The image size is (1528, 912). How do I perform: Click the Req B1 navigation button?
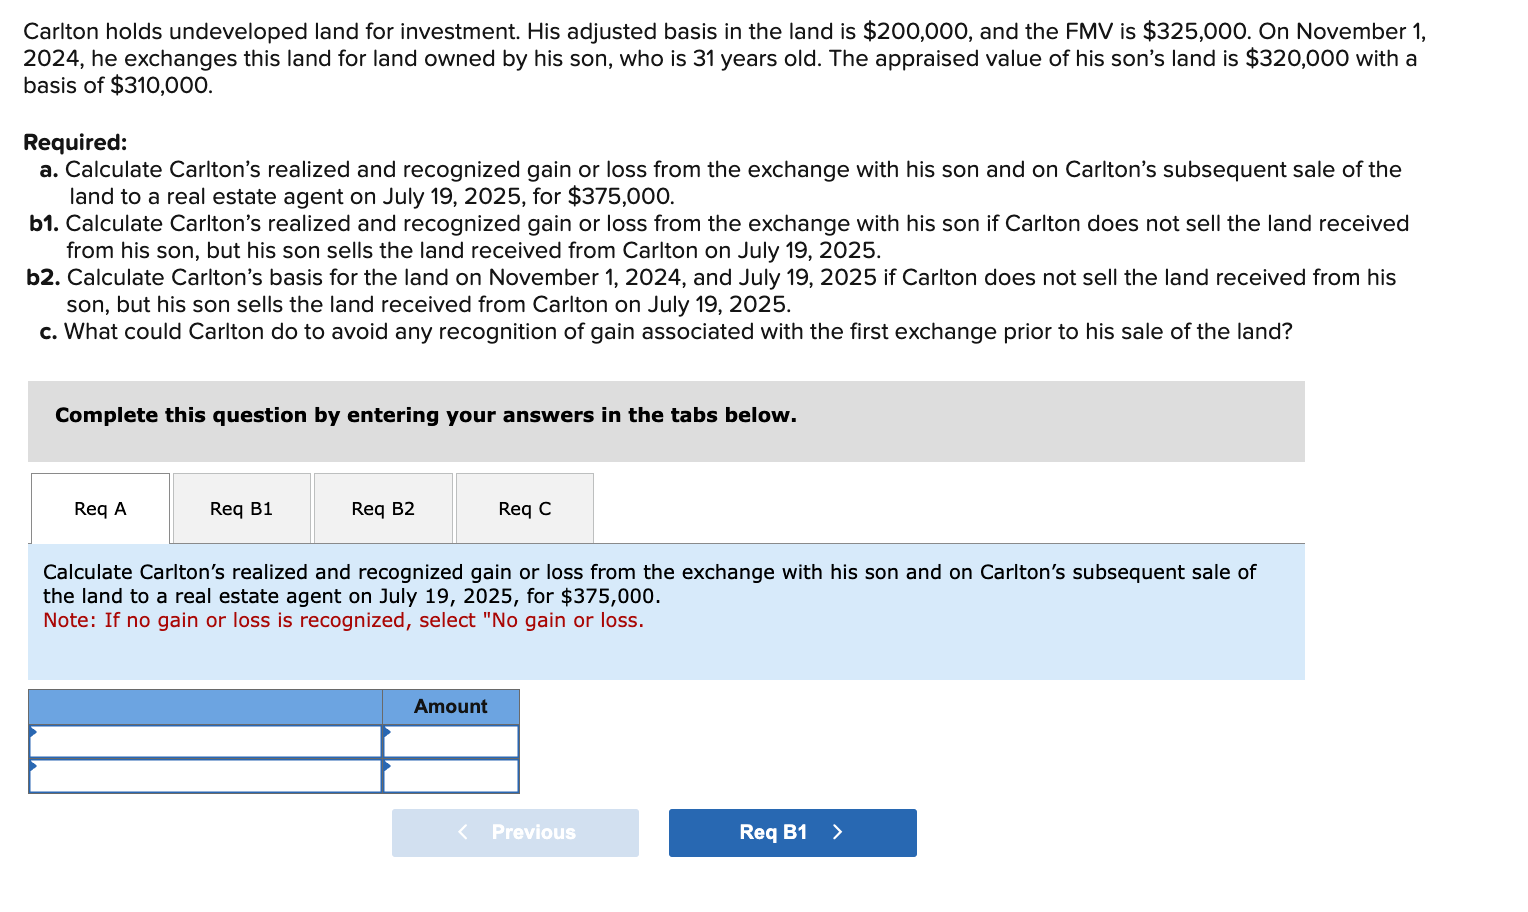[x=792, y=832]
